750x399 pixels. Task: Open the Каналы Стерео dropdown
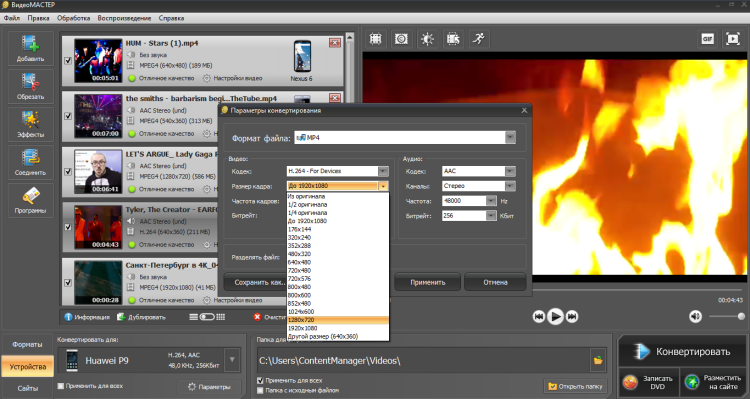[510, 186]
